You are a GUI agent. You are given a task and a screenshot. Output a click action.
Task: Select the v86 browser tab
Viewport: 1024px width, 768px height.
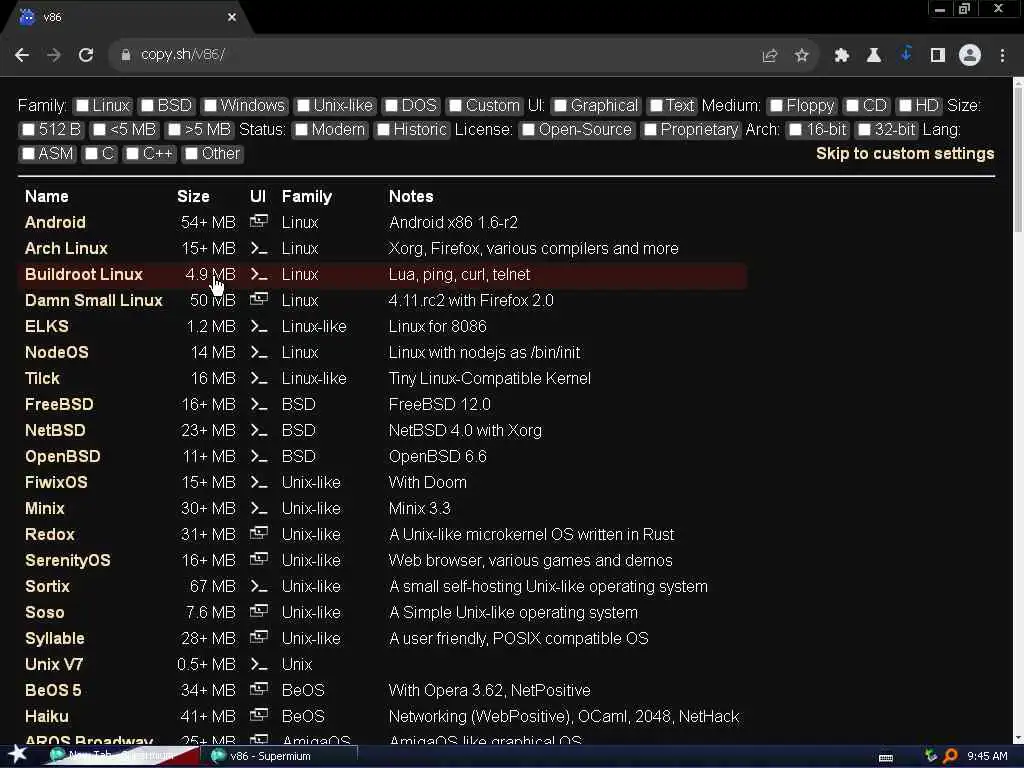click(x=129, y=18)
